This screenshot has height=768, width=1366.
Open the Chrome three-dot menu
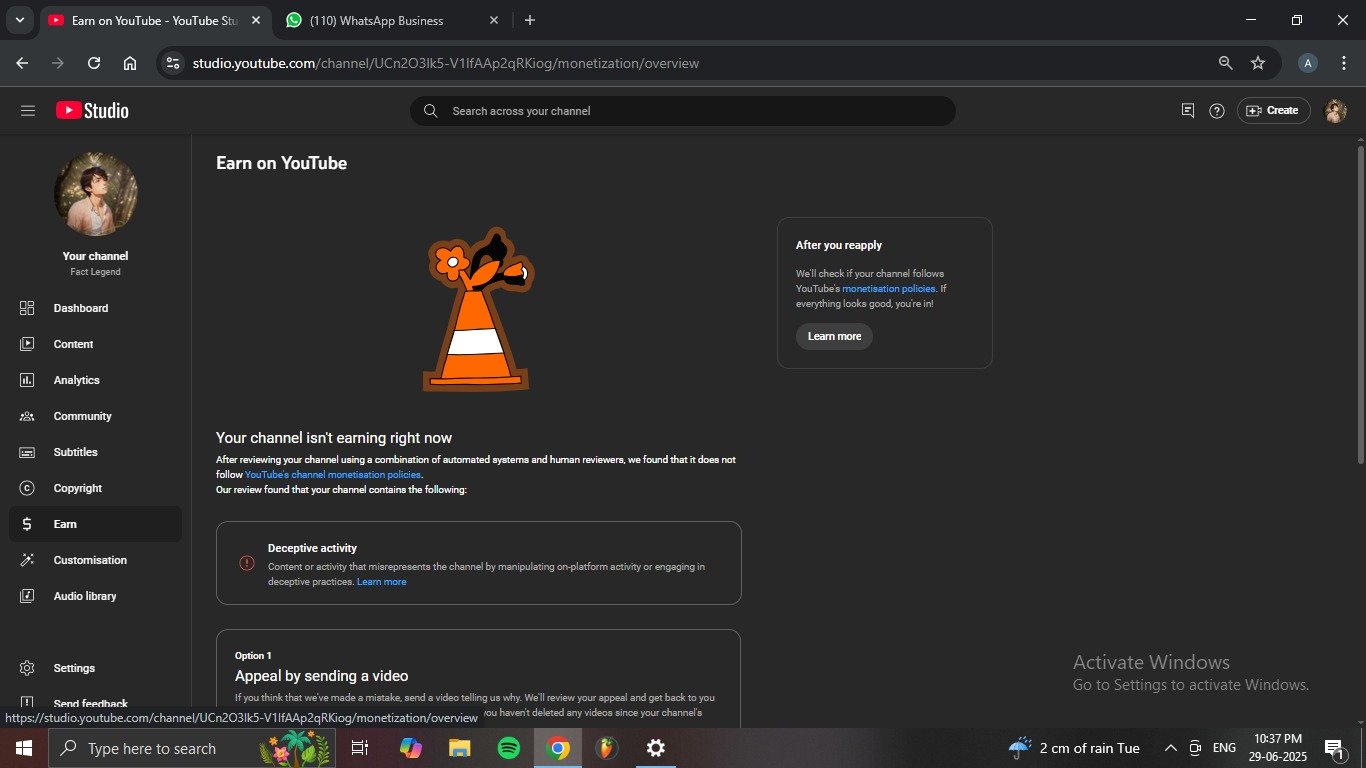point(1343,63)
